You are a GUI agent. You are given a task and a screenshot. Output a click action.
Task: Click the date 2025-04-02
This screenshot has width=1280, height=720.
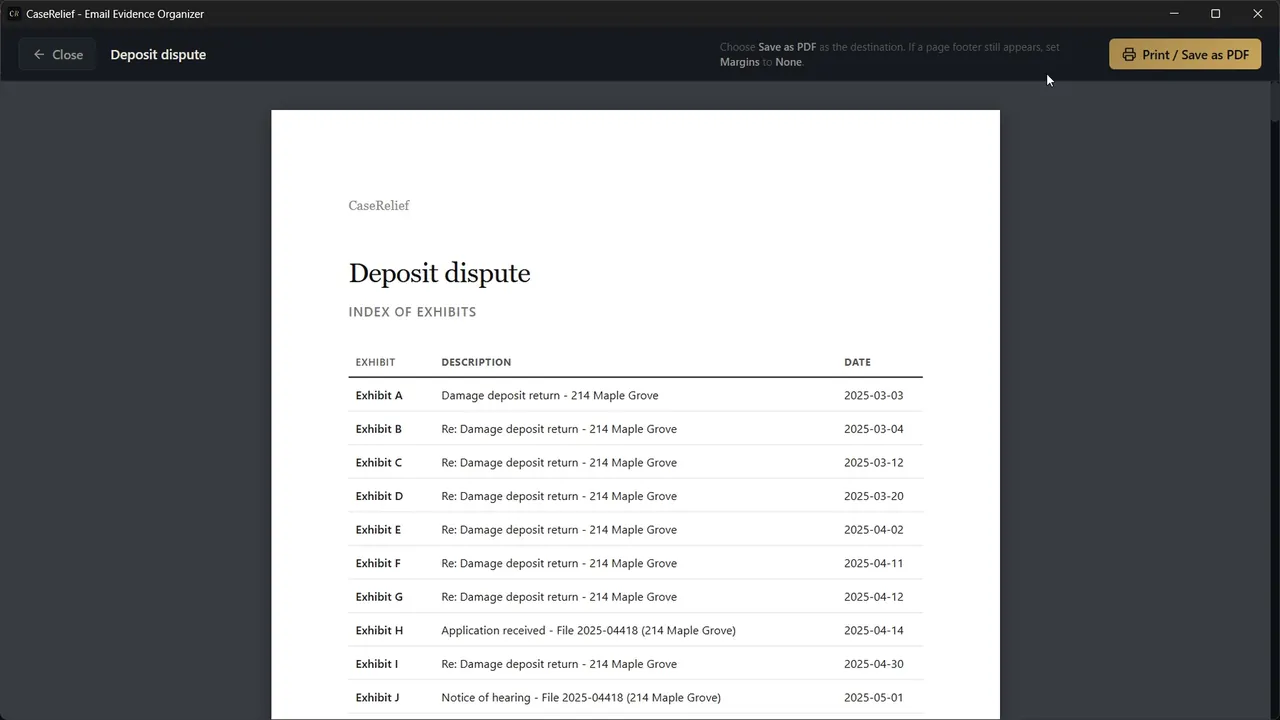[x=873, y=530]
